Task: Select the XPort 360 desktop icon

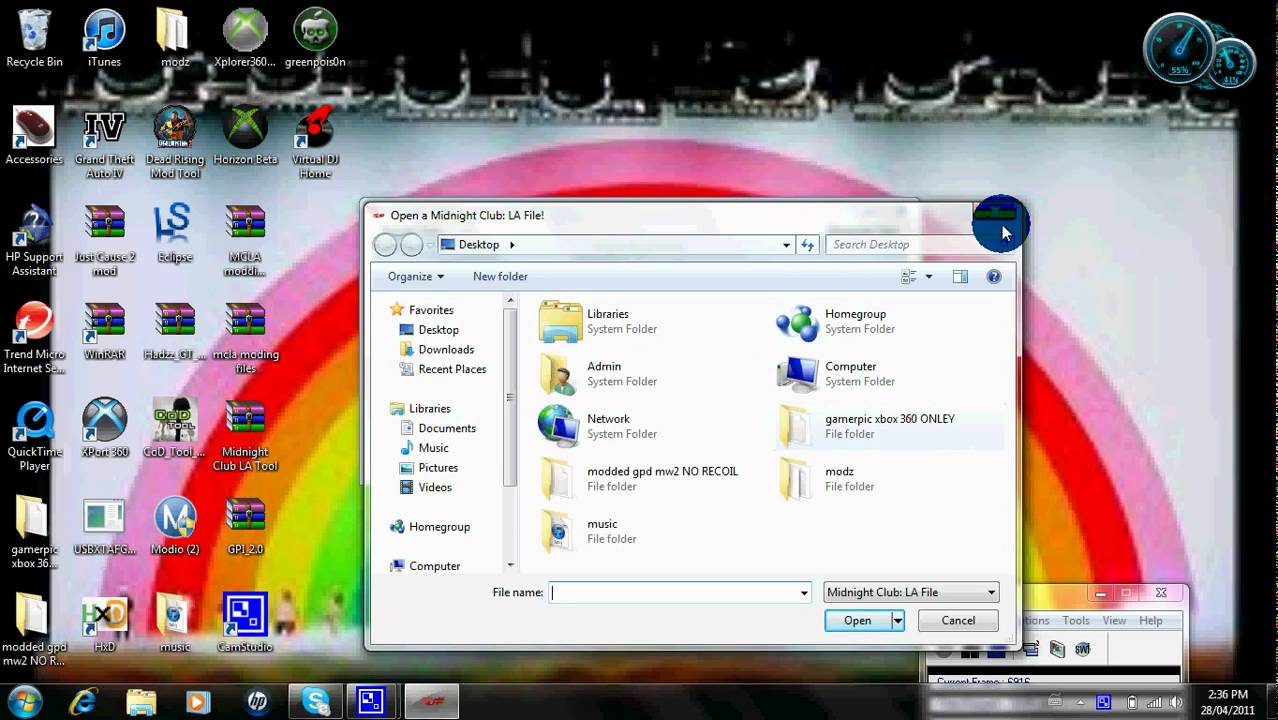Action: coord(104,429)
